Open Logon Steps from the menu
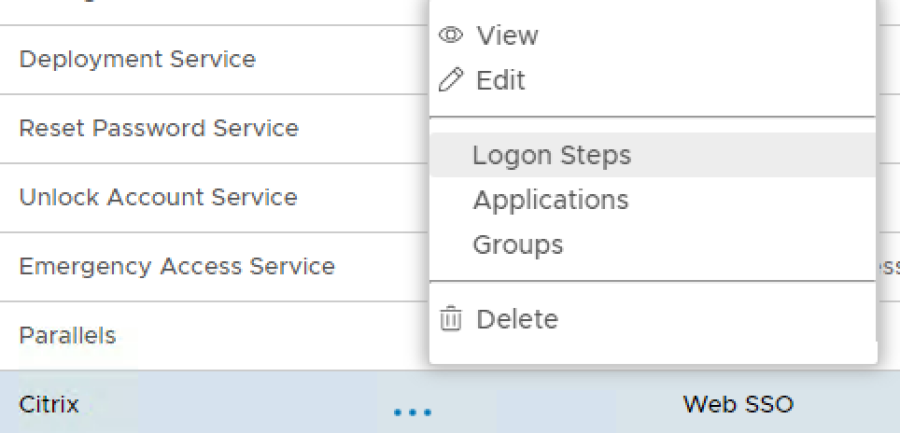900x433 pixels. point(552,156)
